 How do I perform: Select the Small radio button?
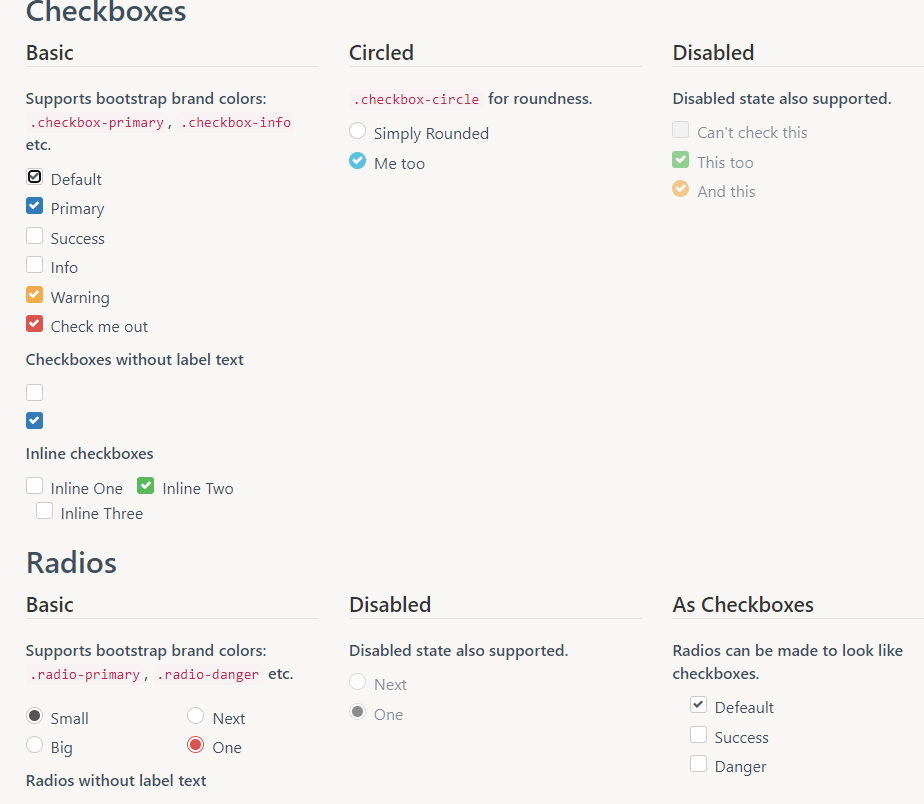pyautogui.click(x=35, y=716)
